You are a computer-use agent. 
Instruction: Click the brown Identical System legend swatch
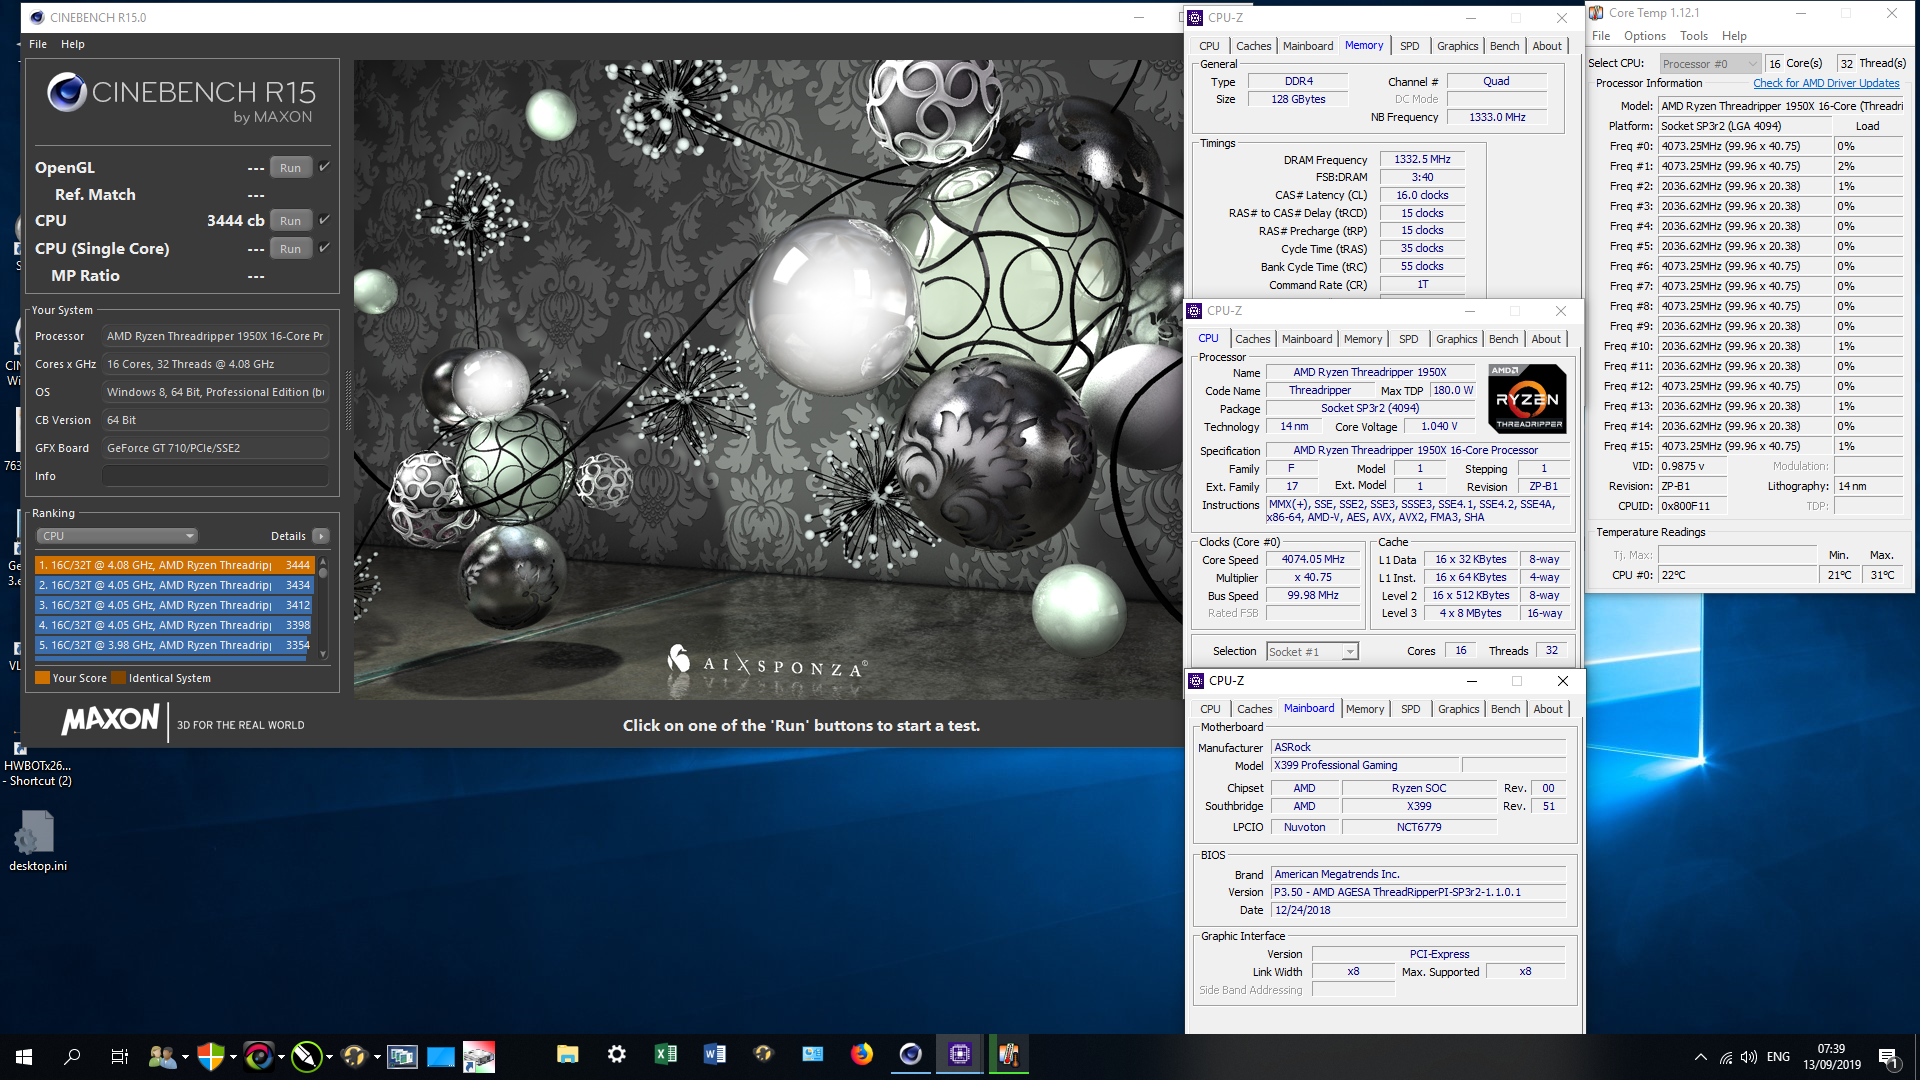[119, 678]
